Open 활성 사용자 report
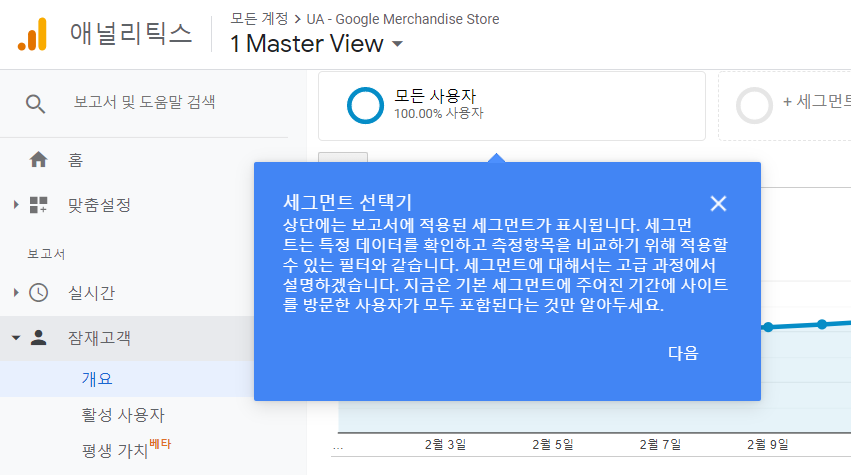851x475 pixels. coord(123,415)
